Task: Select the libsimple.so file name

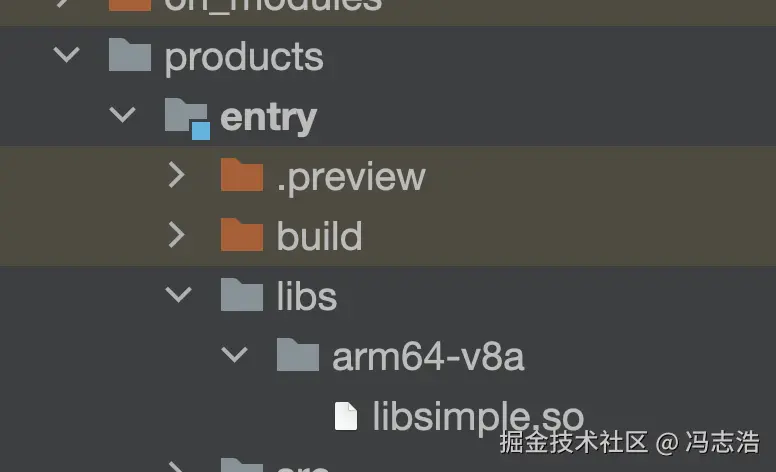Action: 478,418
